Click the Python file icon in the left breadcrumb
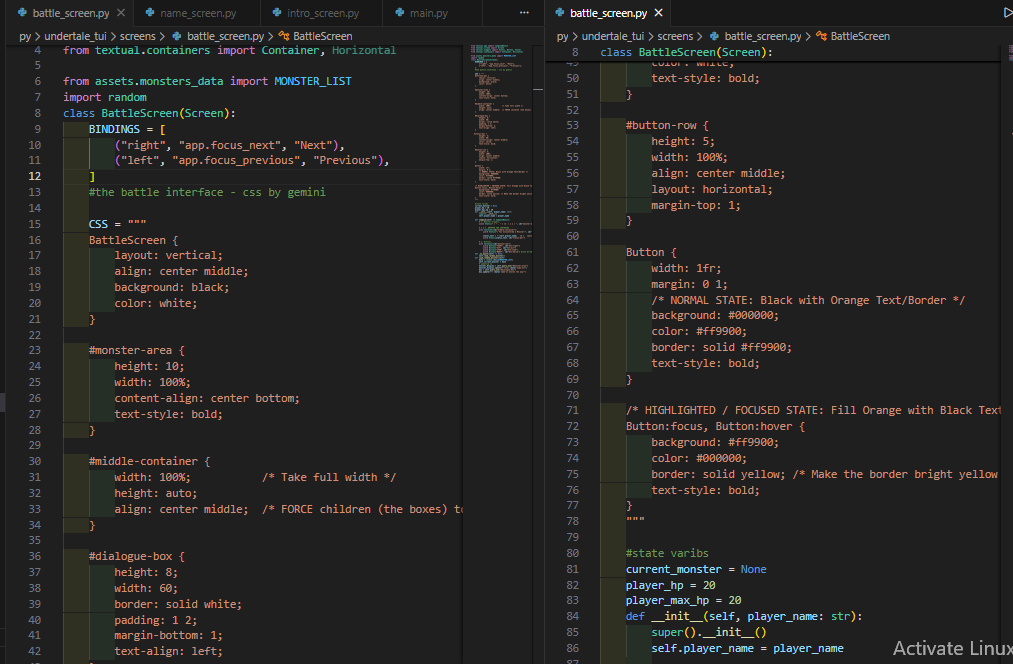 click(178, 36)
